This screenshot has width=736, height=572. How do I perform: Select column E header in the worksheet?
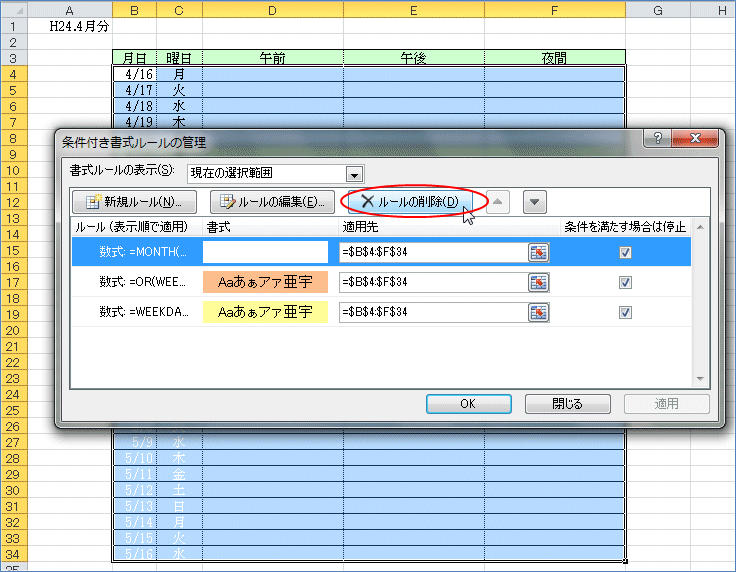[x=414, y=10]
